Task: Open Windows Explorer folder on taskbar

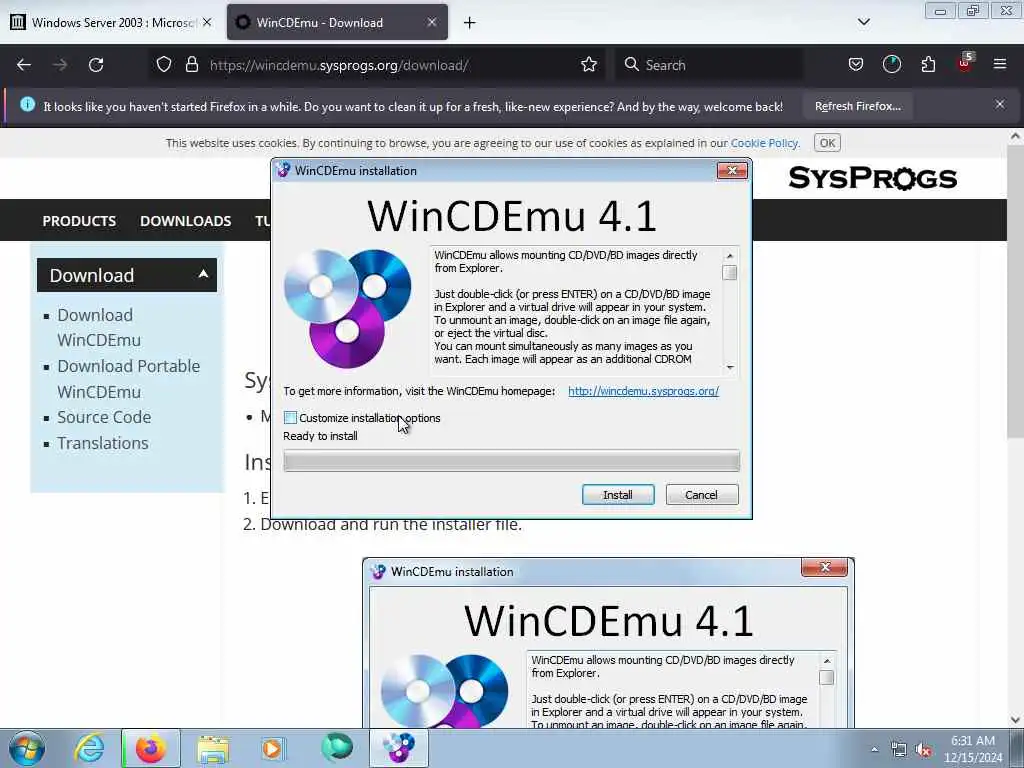Action: [x=213, y=749]
